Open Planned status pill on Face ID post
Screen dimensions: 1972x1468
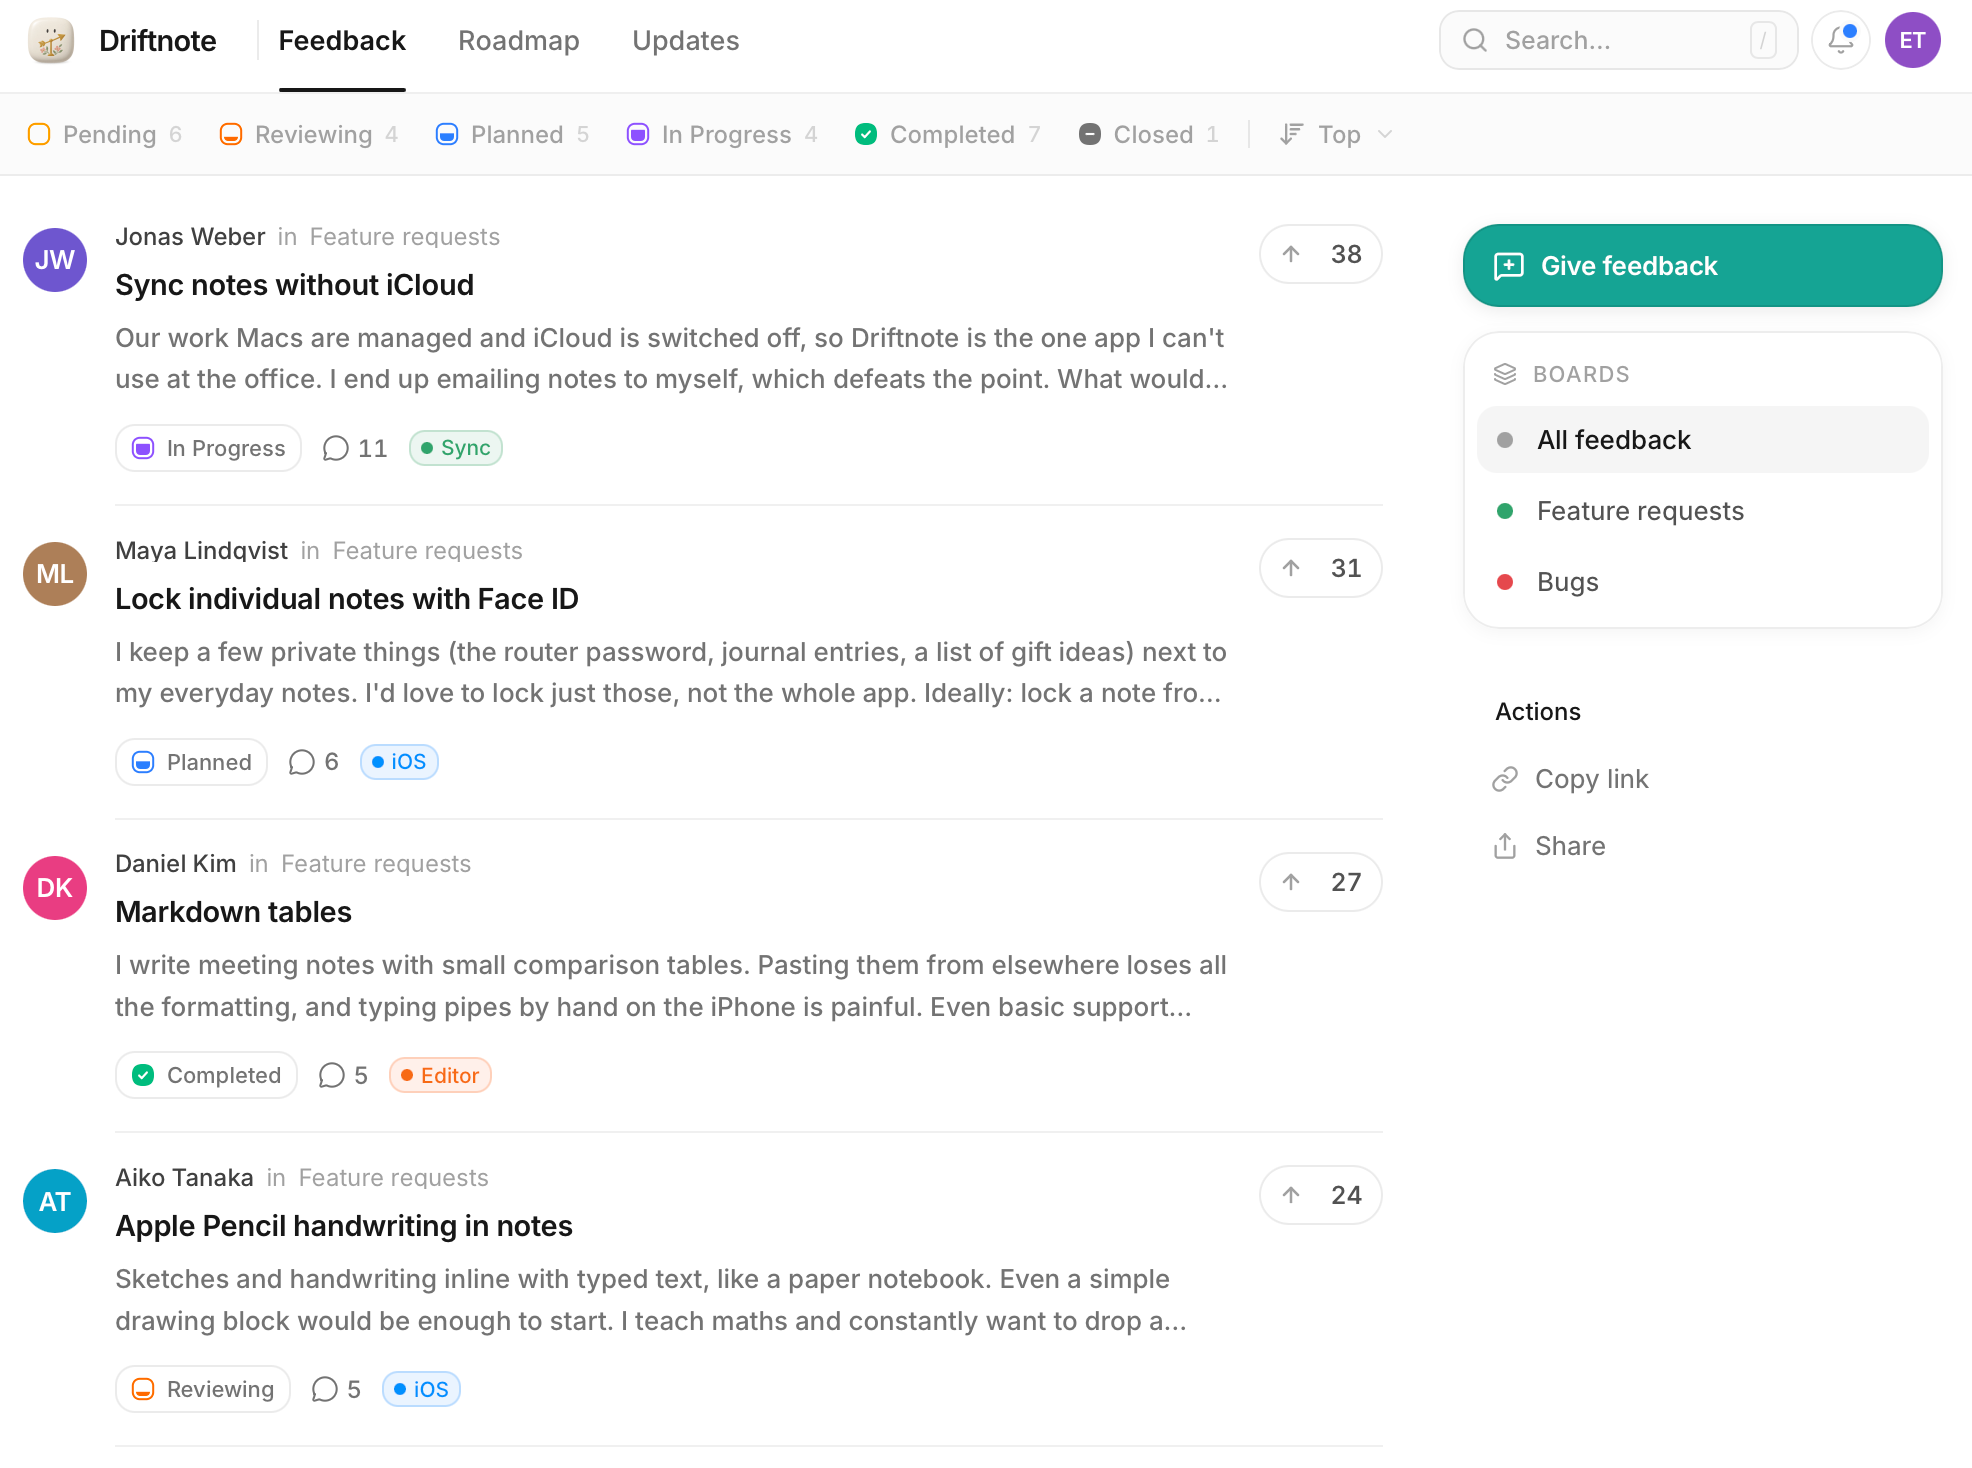[191, 762]
